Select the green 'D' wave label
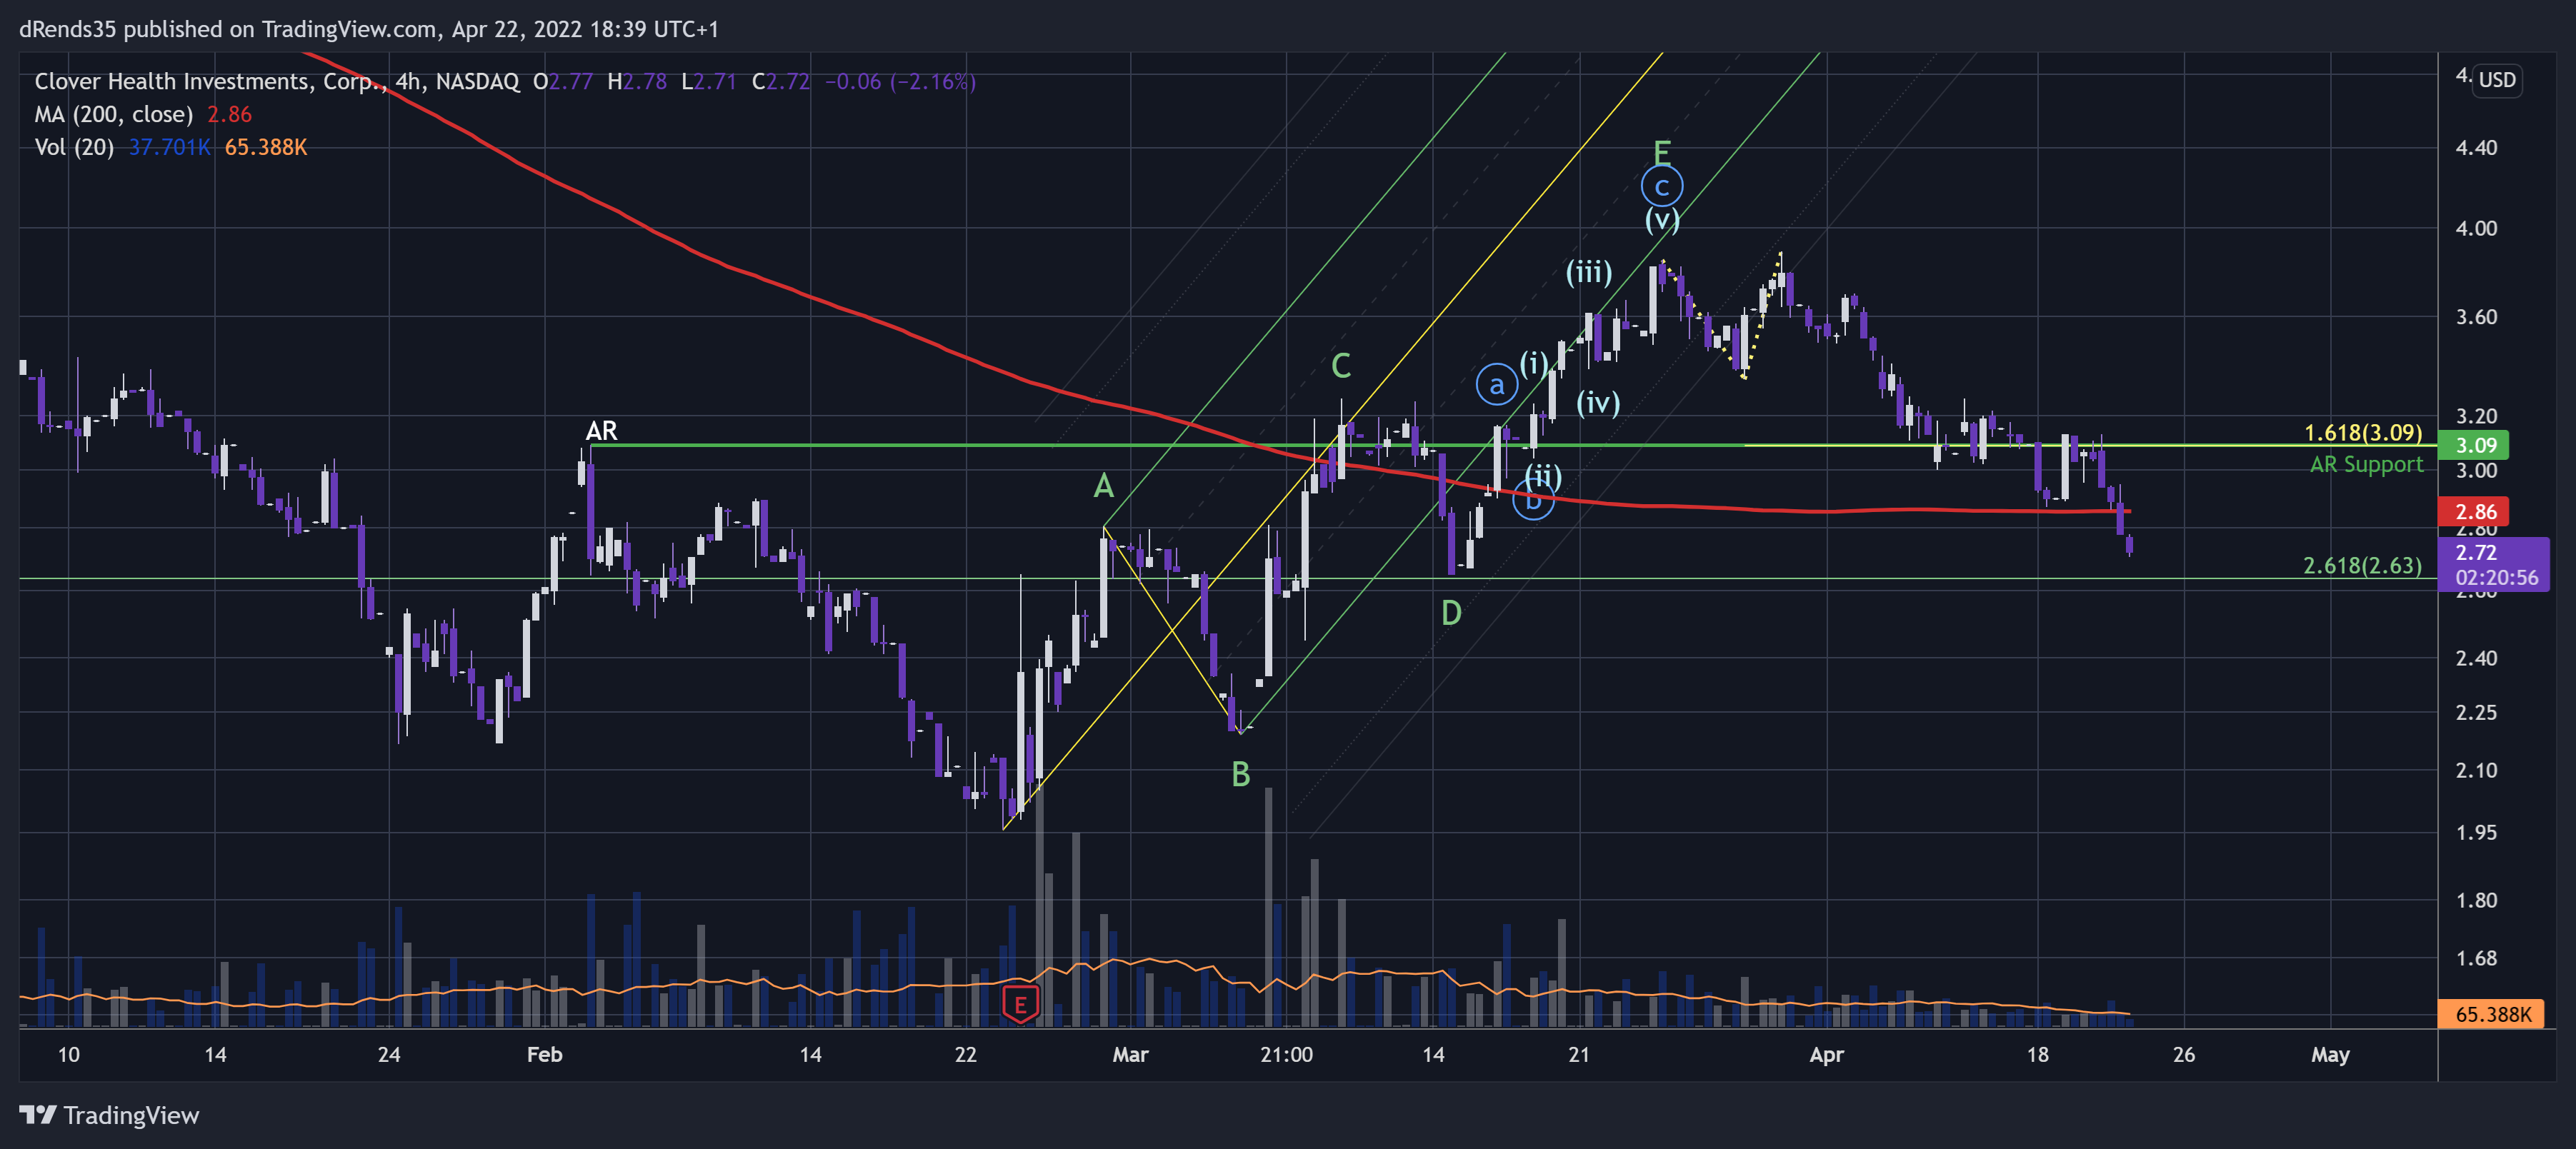Screen dimensions: 2576x1149 point(1451,613)
